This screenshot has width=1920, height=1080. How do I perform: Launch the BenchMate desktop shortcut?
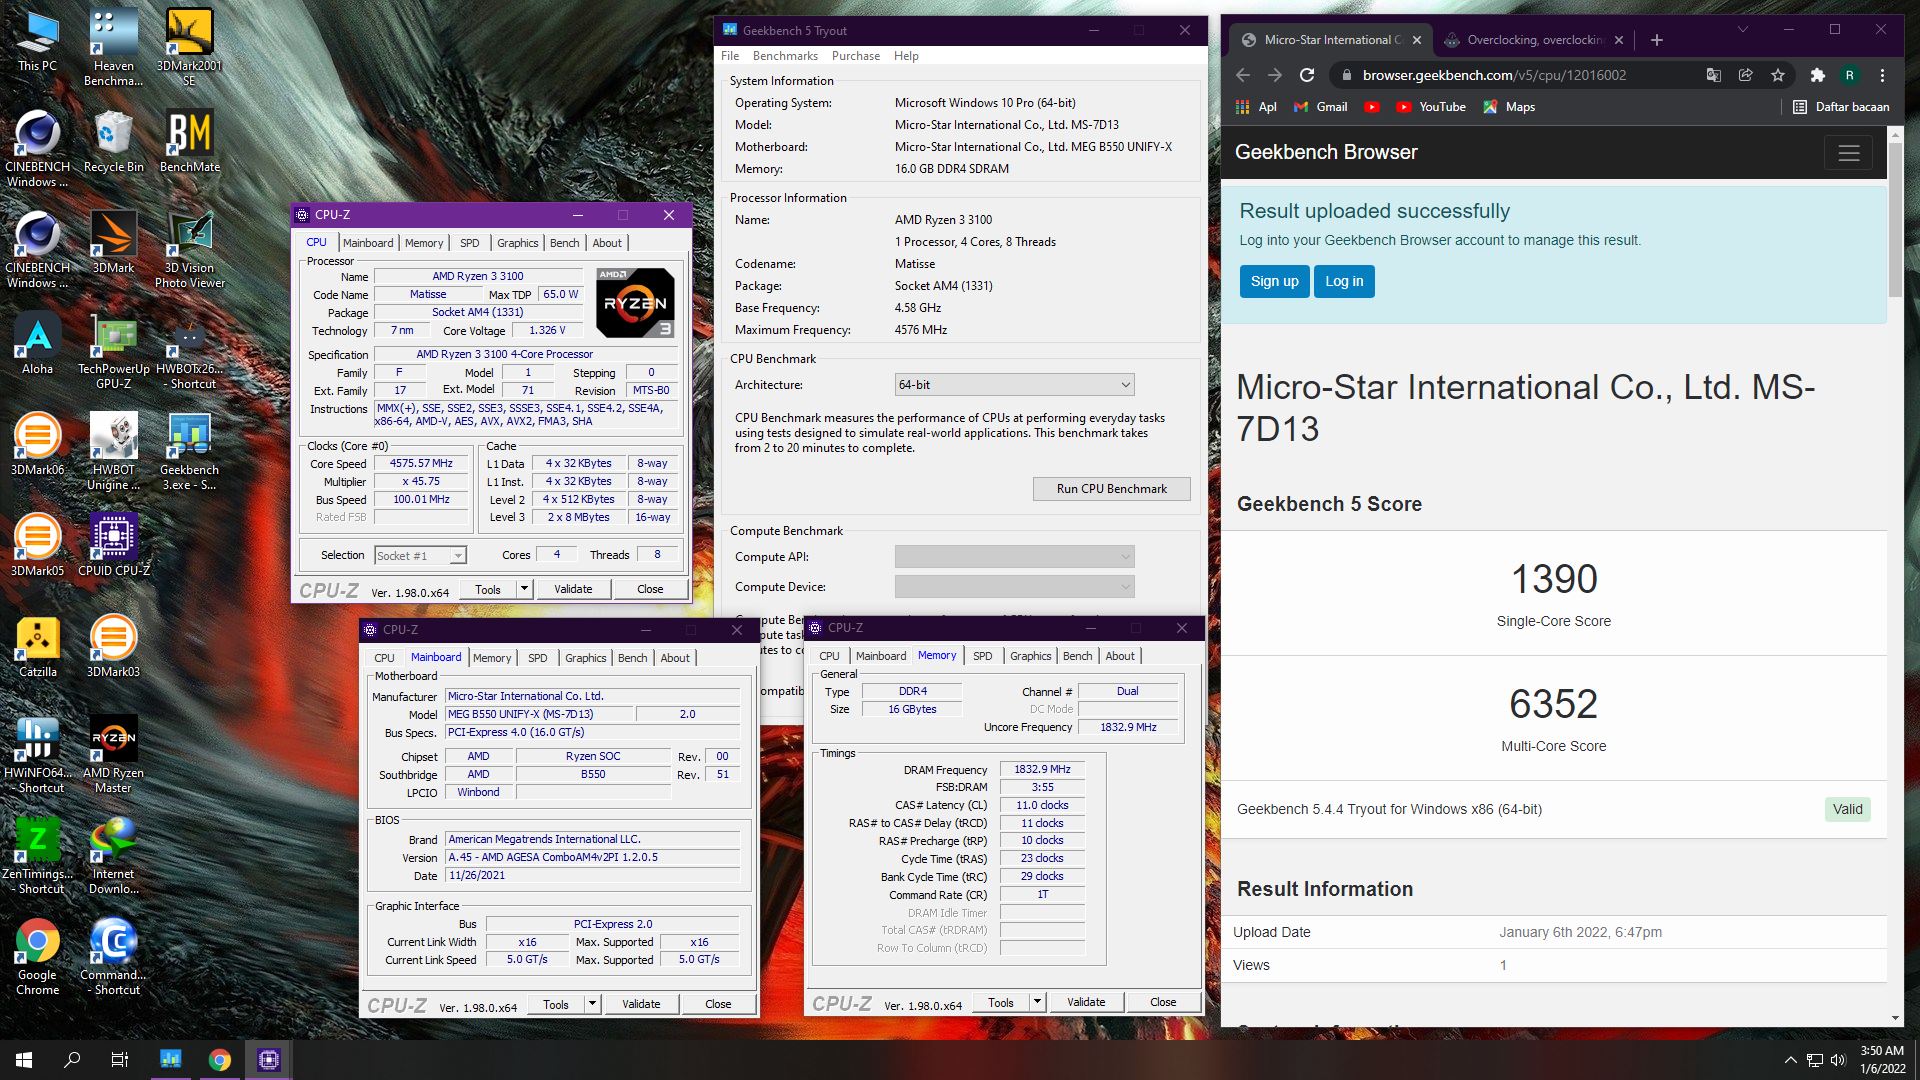pyautogui.click(x=189, y=141)
